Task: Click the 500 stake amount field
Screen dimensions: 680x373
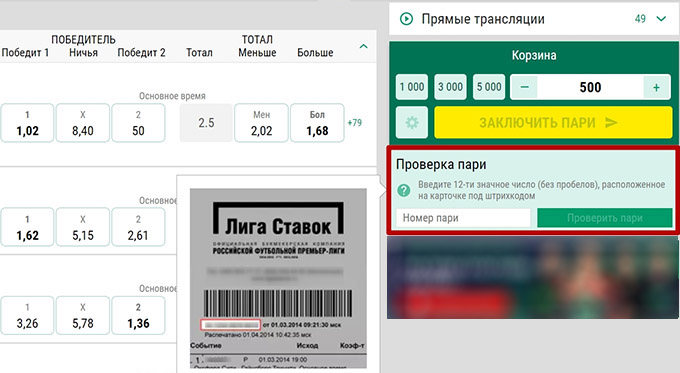Action: (x=590, y=87)
